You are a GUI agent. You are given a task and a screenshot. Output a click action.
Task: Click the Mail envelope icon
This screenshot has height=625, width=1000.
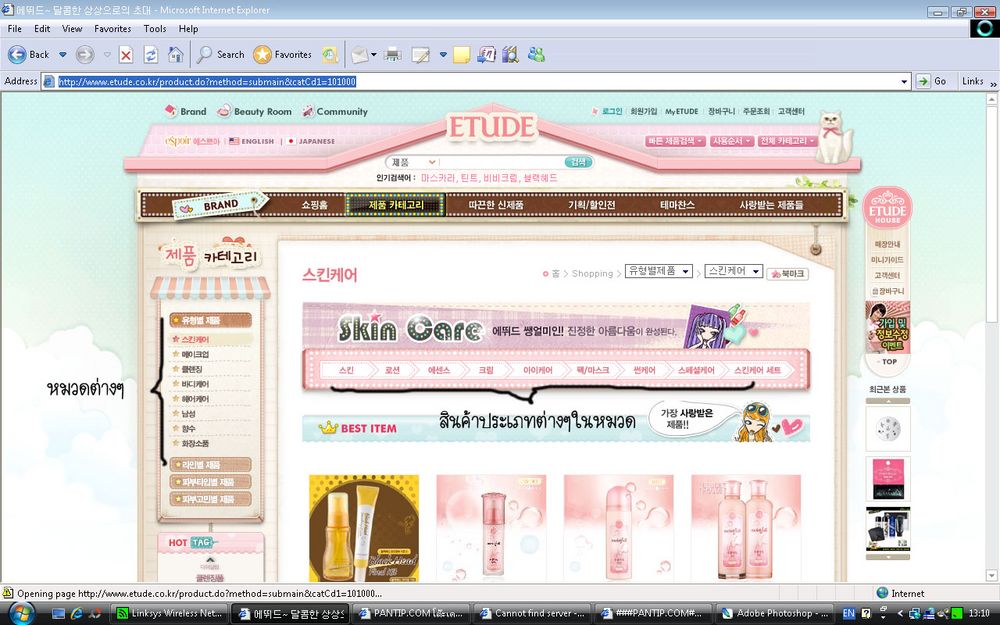click(x=360, y=55)
